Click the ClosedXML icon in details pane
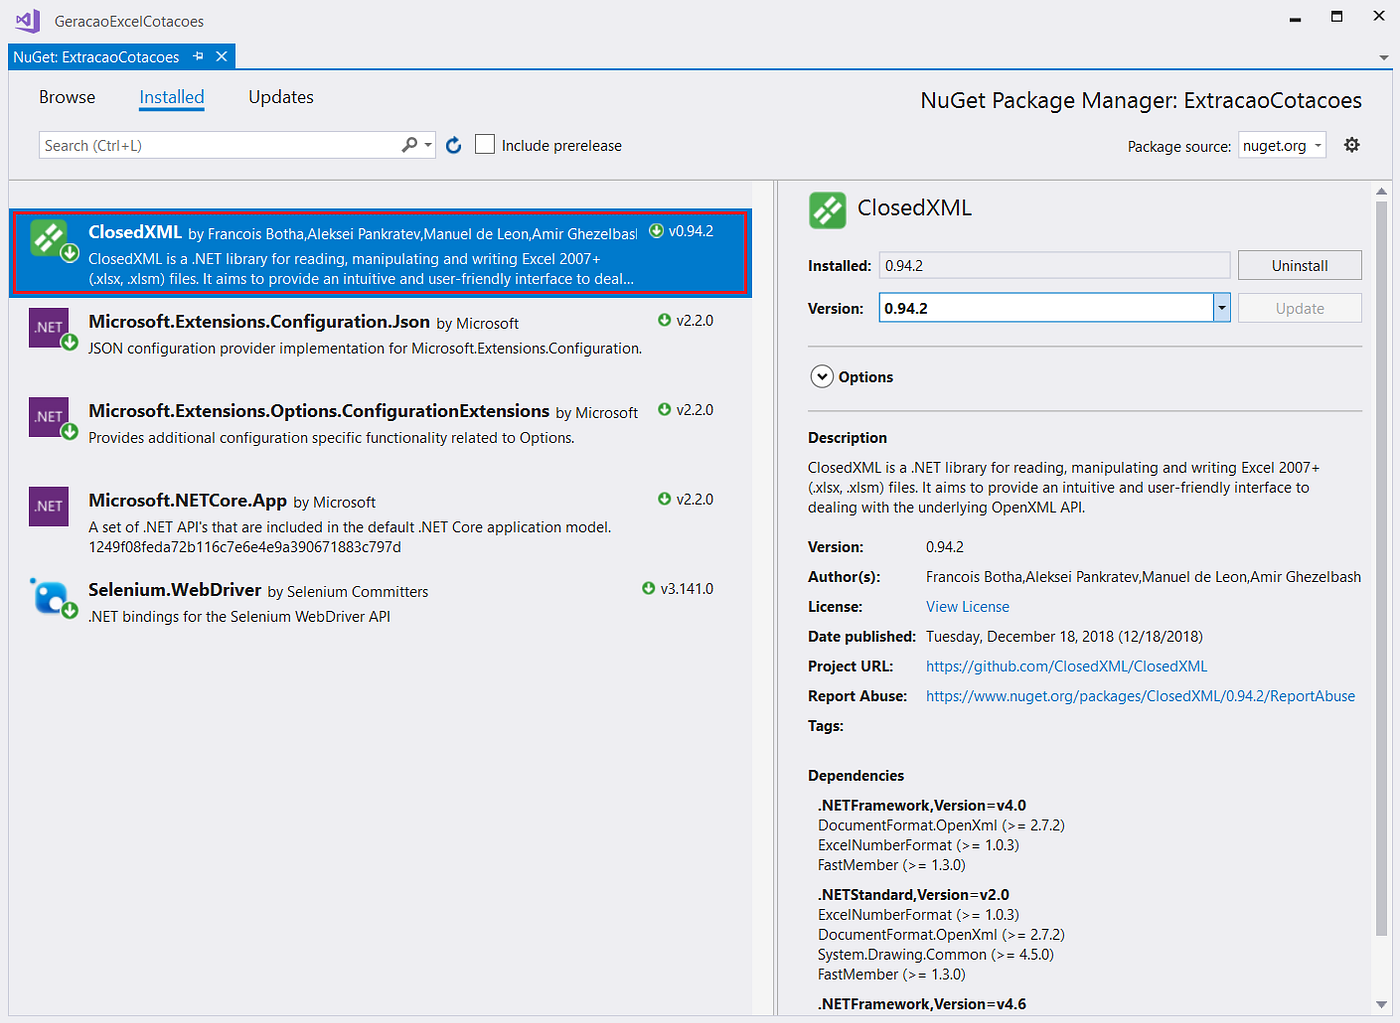The image size is (1400, 1023). pos(827,210)
